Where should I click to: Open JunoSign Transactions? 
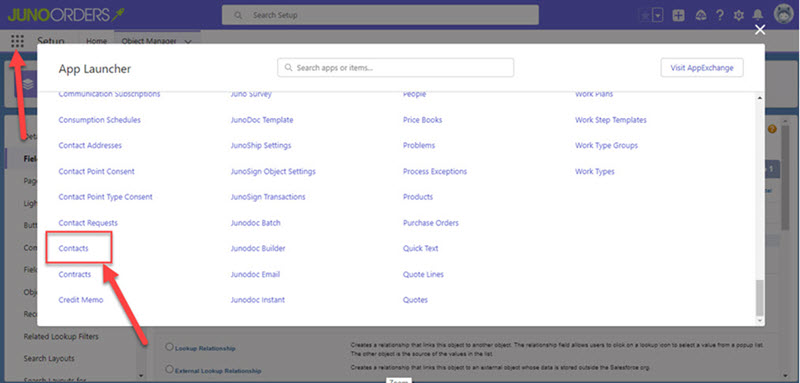(268, 197)
